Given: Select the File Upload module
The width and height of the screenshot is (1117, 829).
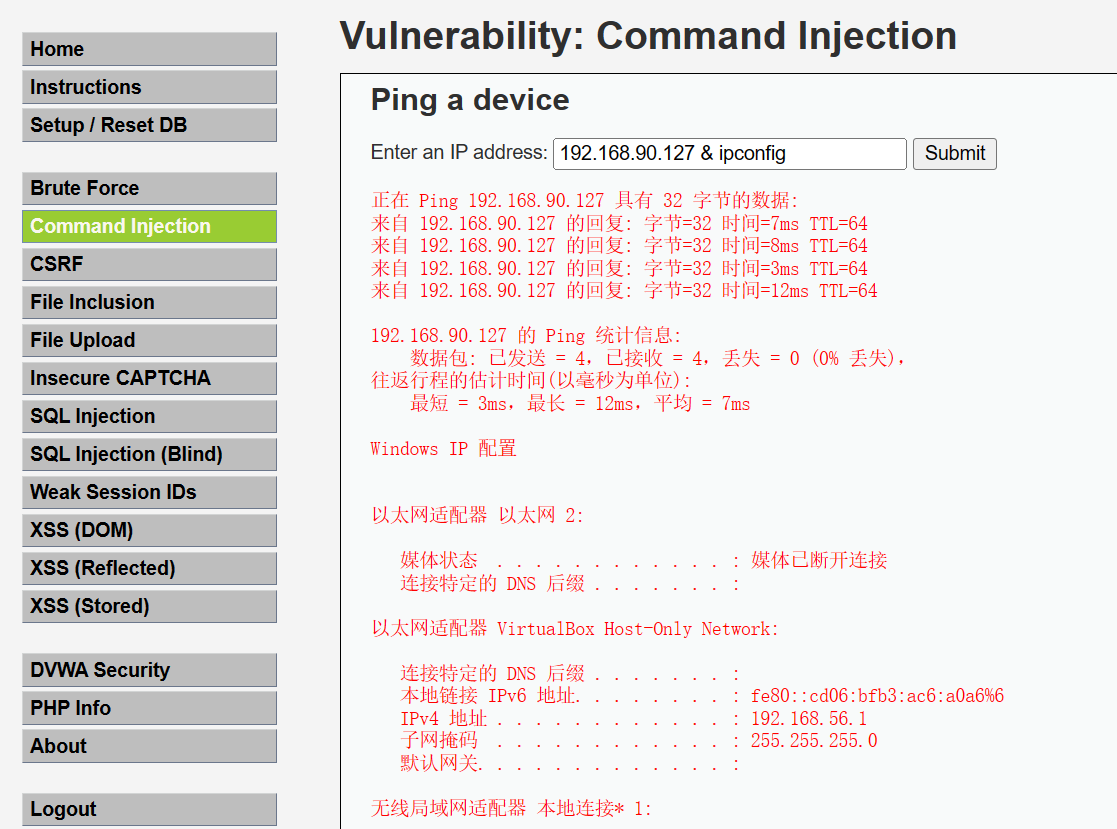Looking at the screenshot, I should coord(149,340).
